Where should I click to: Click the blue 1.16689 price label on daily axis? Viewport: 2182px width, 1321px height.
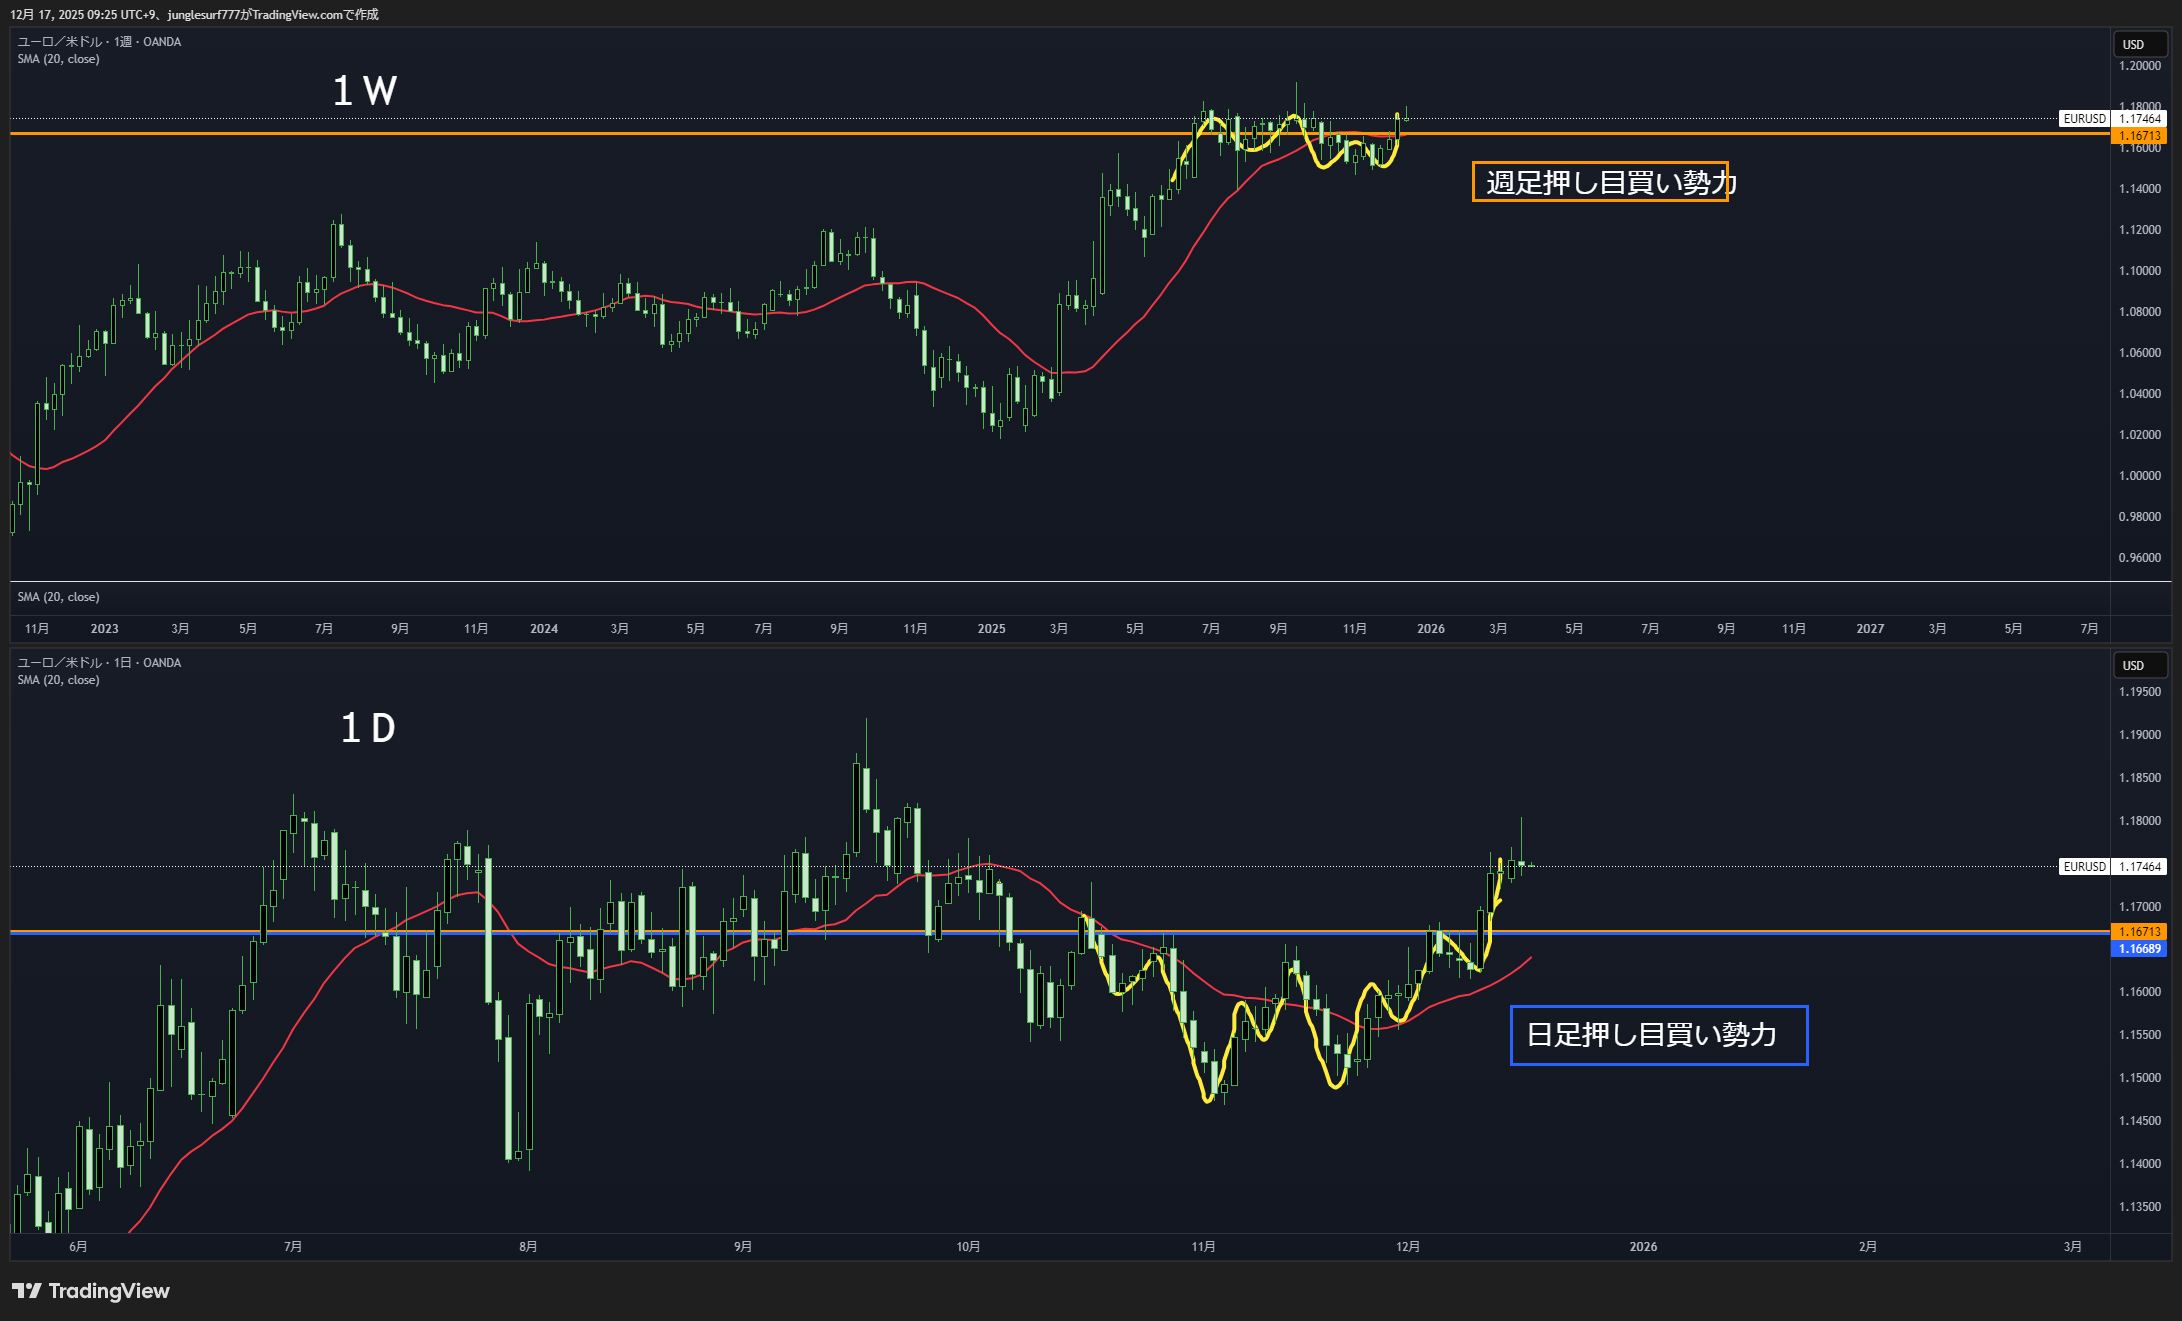click(x=2139, y=949)
